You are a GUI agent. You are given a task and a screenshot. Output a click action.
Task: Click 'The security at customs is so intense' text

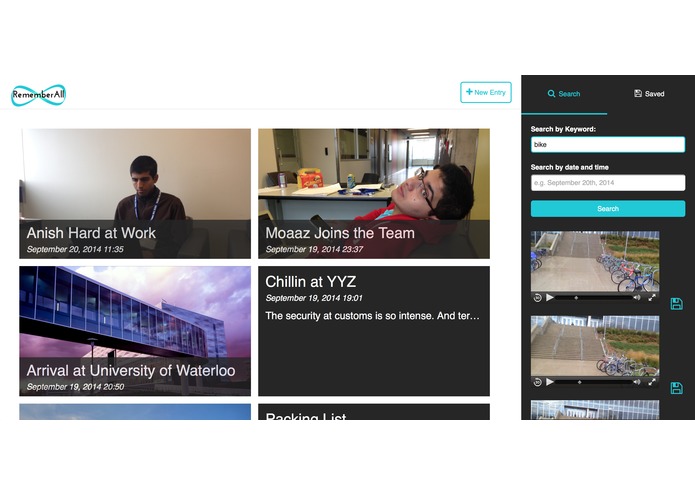click(372, 316)
